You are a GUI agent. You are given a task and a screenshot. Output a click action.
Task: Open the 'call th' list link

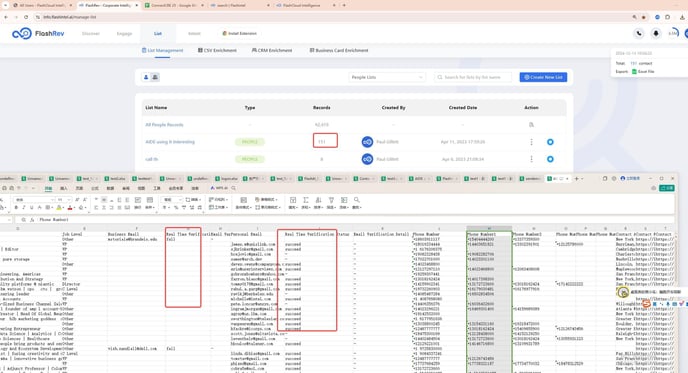point(151,159)
